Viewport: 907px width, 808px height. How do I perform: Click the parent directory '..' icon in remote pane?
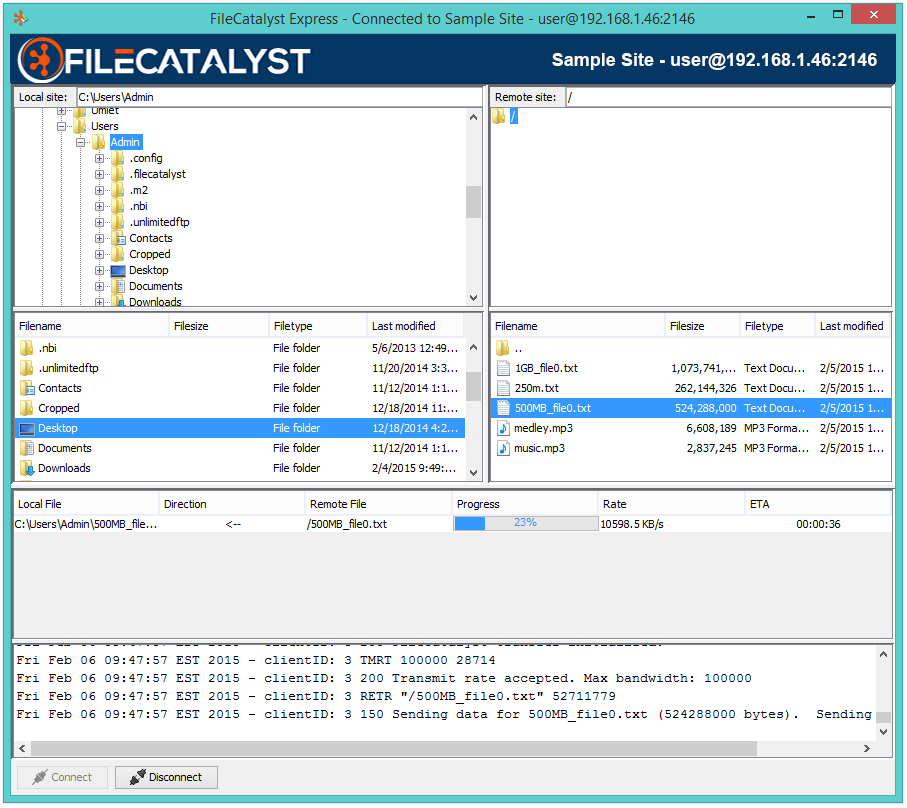tap(503, 348)
